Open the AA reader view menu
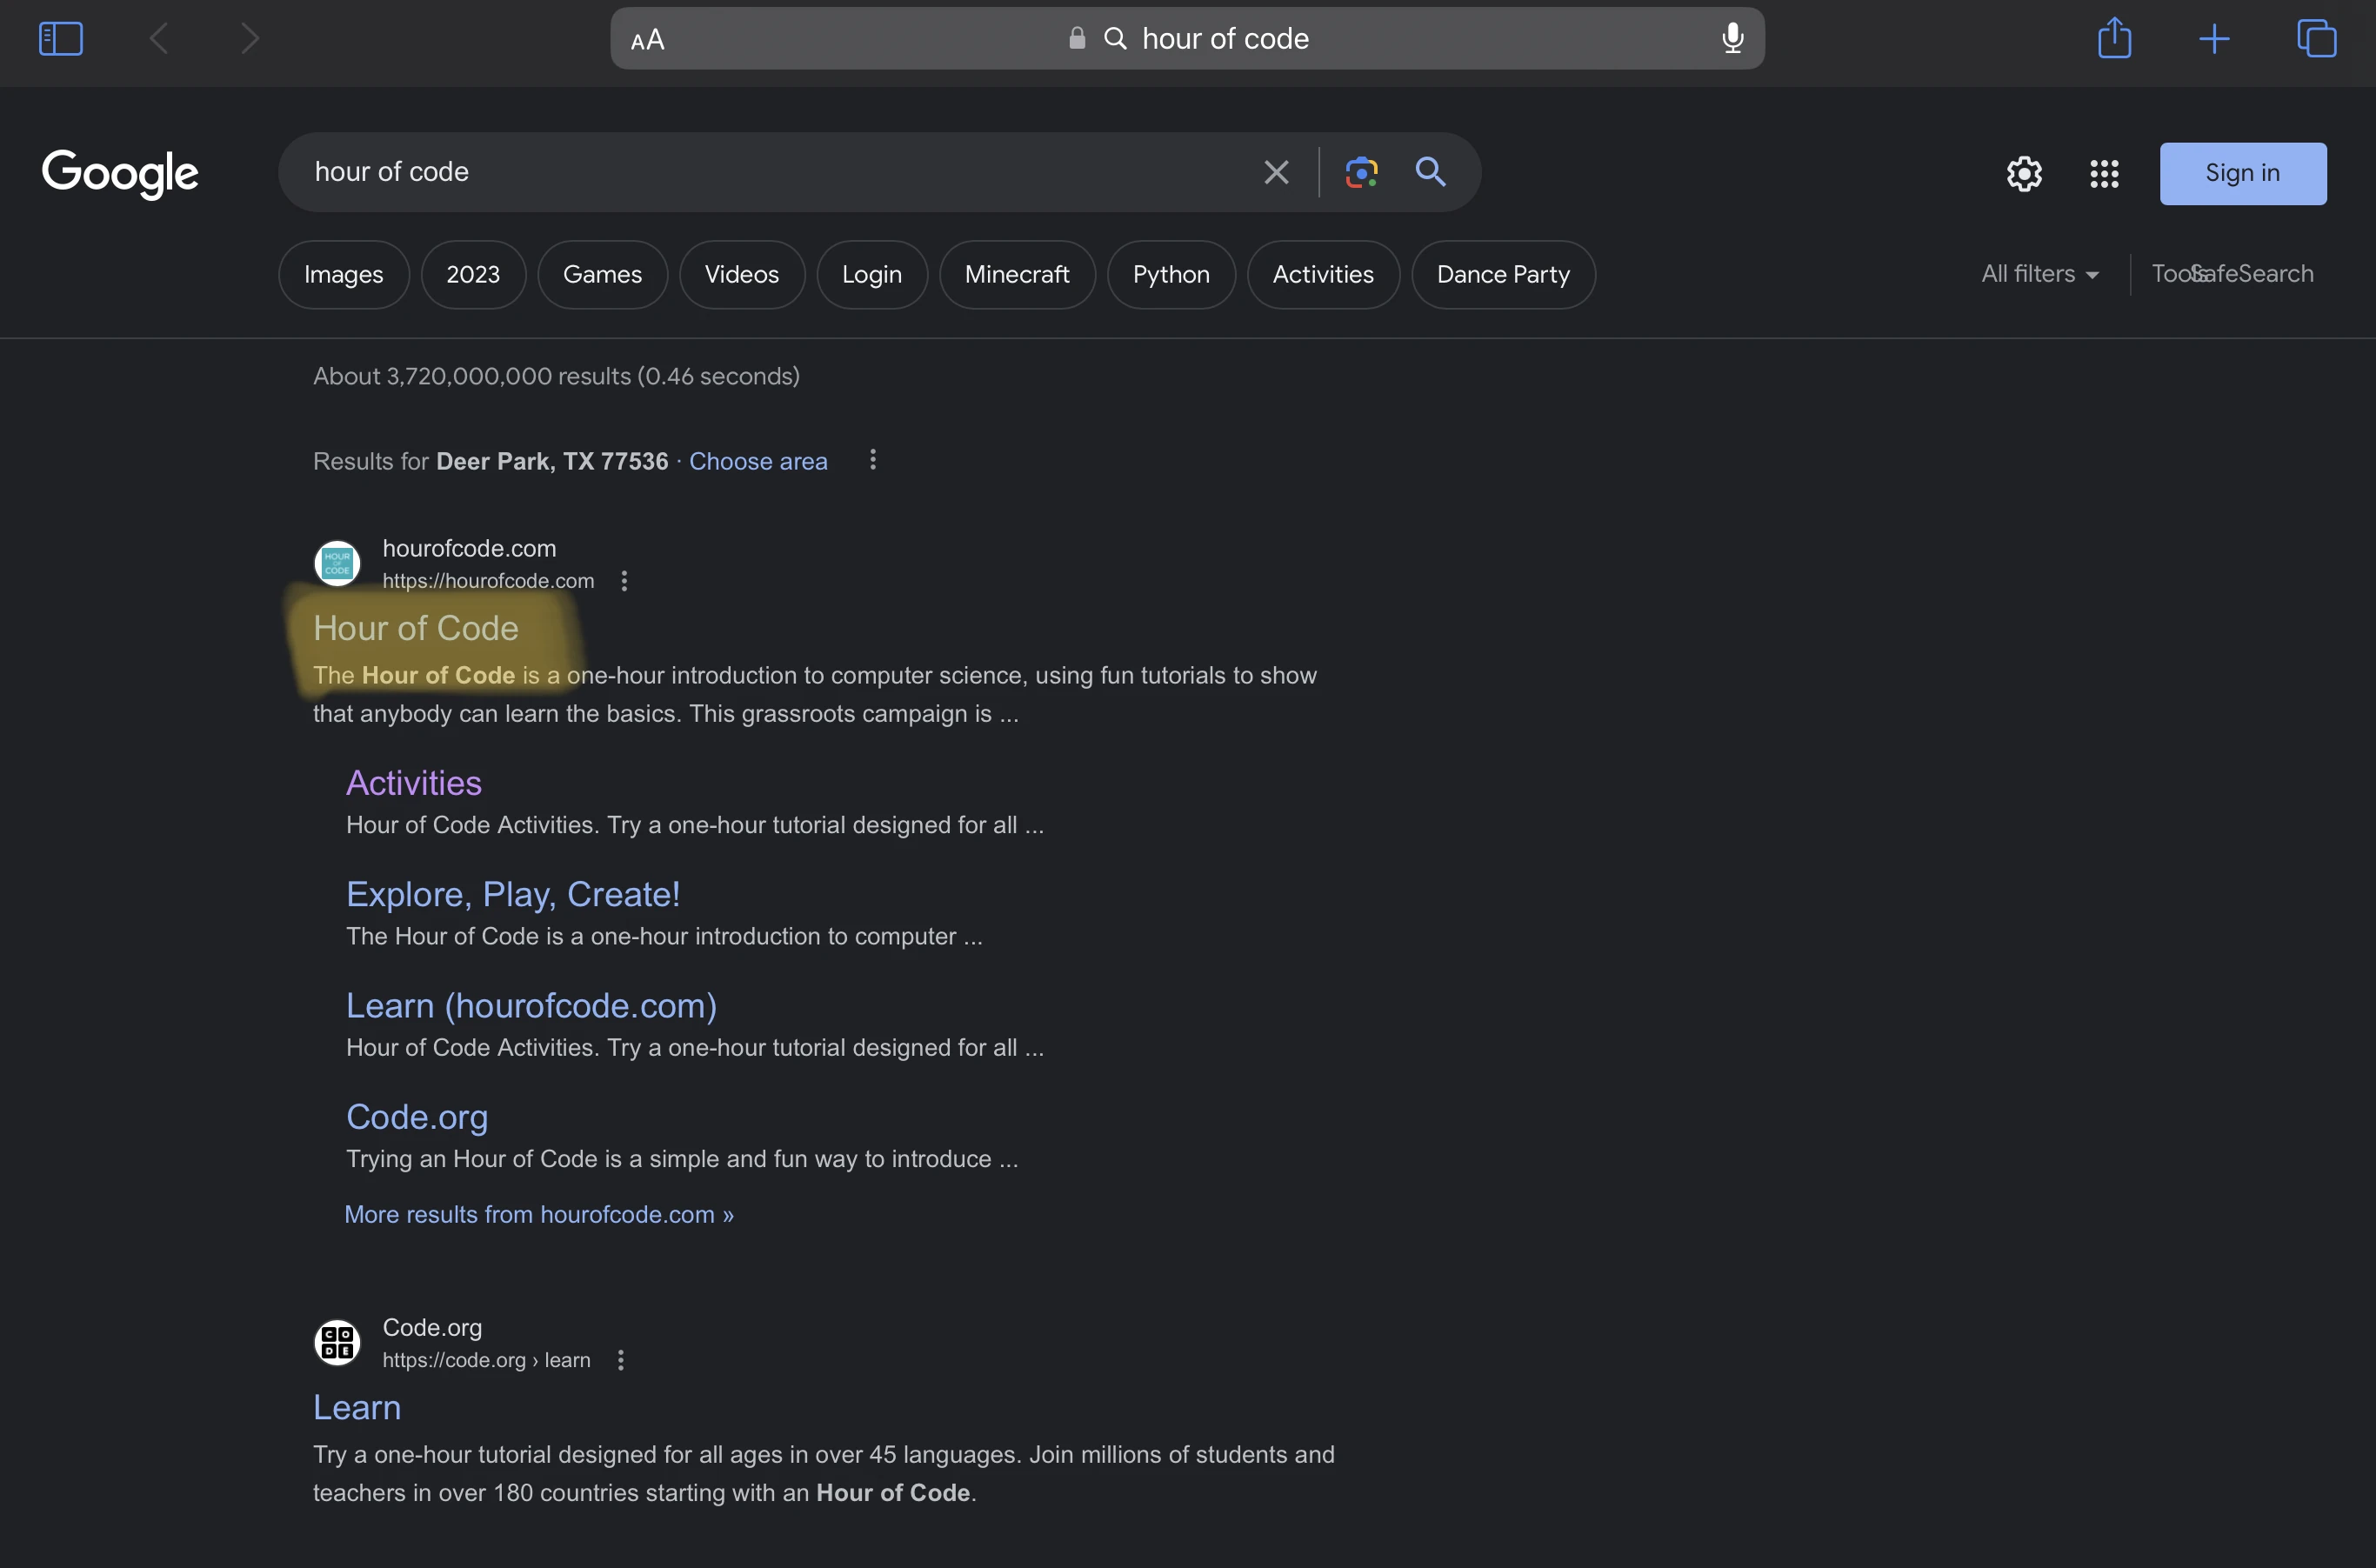The image size is (2376, 1568). pyautogui.click(x=648, y=40)
